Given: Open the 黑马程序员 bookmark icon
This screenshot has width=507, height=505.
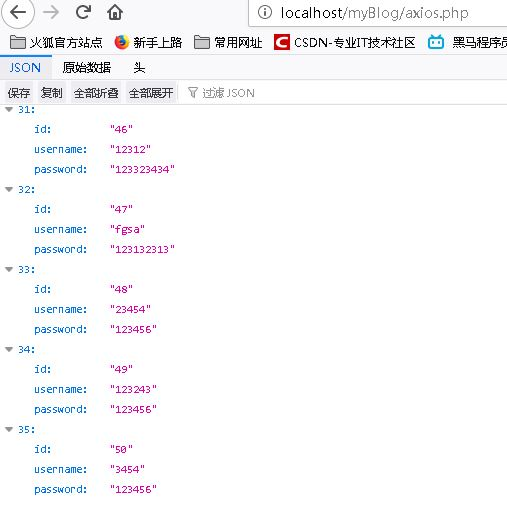Looking at the screenshot, I should click(436, 42).
